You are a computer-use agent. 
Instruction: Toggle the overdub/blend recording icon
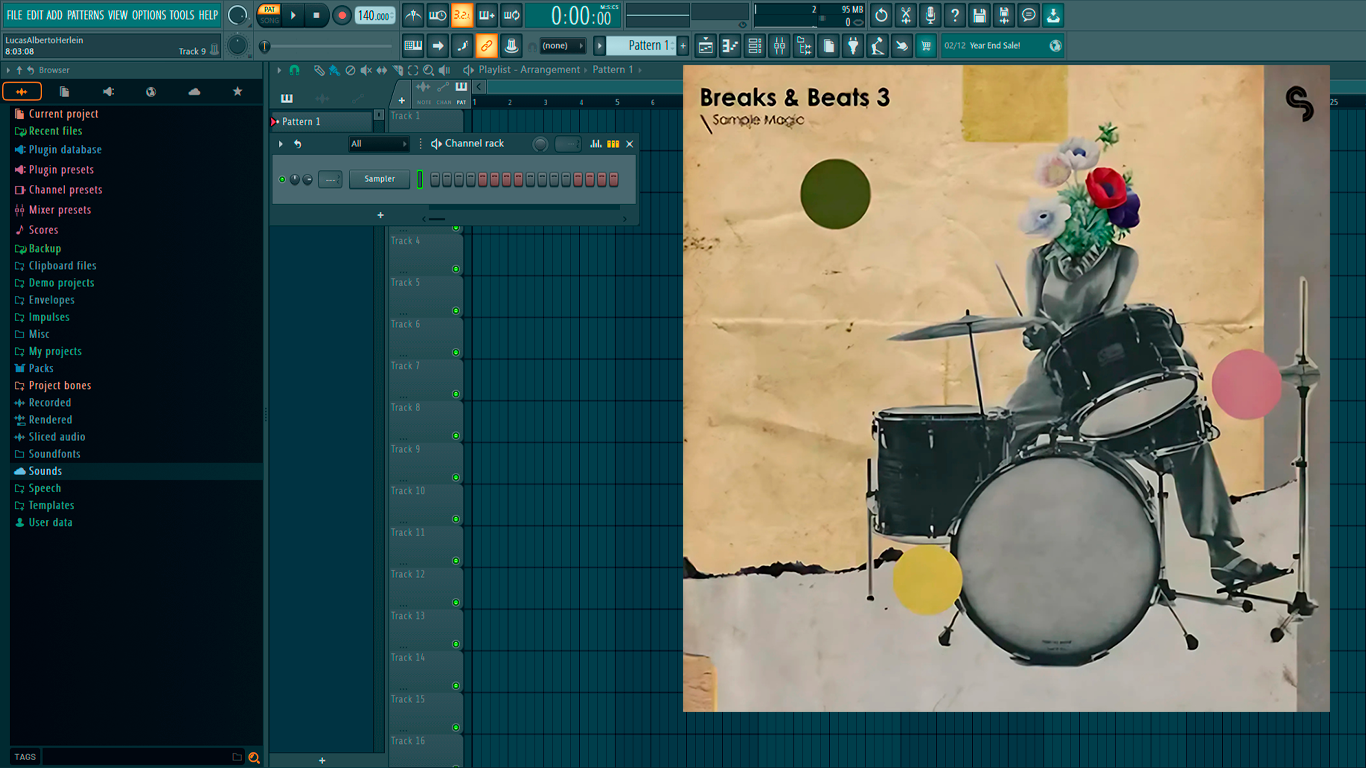[x=487, y=15]
